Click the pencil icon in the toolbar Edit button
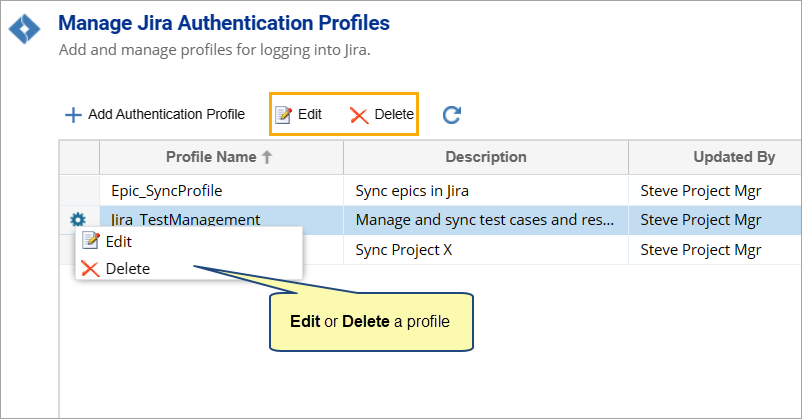 [x=283, y=115]
